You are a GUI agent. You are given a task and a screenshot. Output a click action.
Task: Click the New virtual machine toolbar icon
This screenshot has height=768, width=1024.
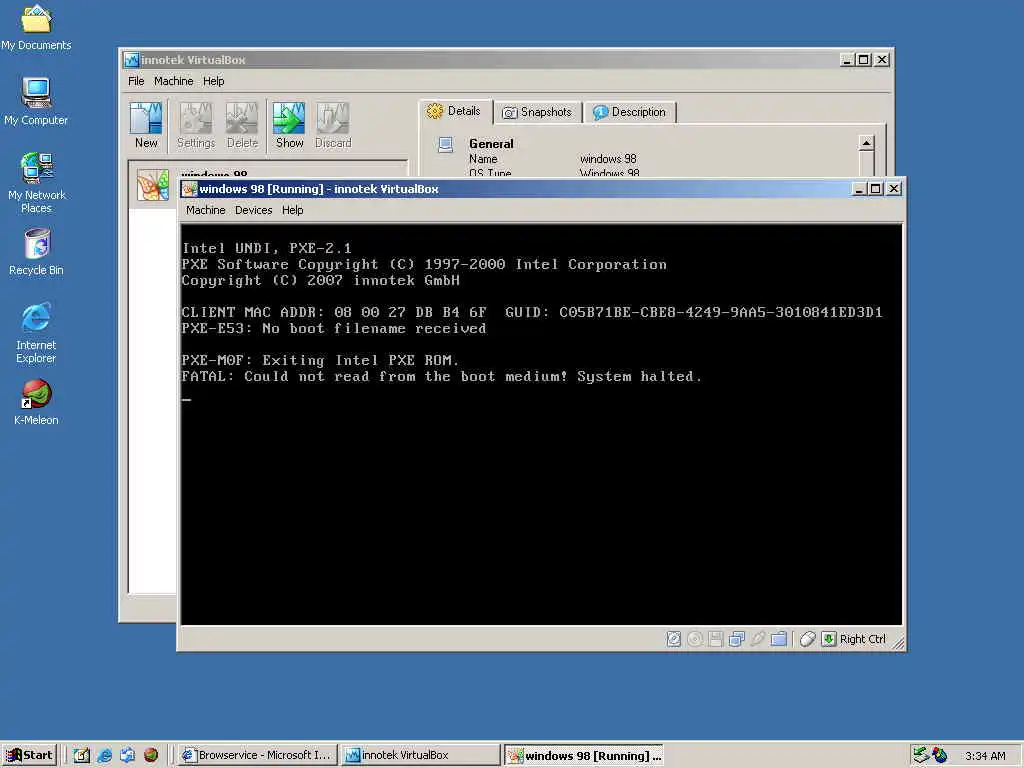[x=146, y=125]
